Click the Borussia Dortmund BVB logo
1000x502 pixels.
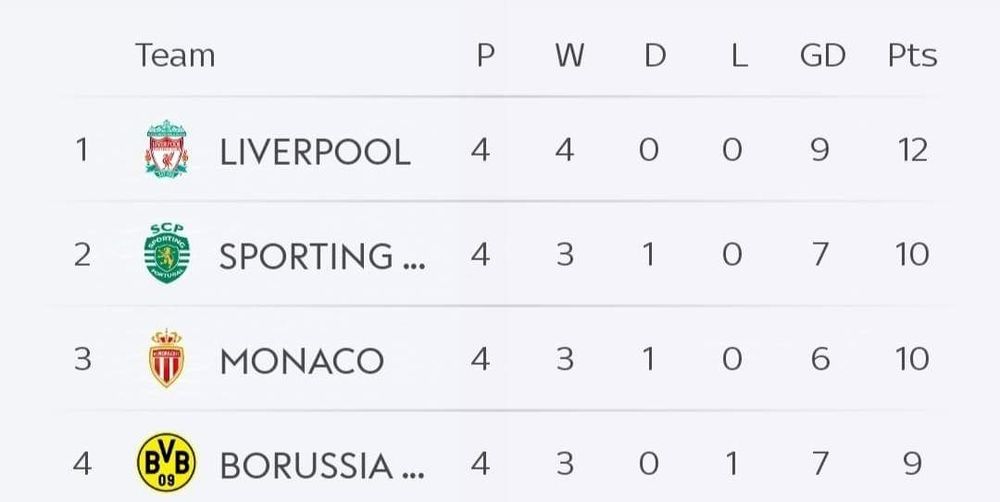click(166, 463)
